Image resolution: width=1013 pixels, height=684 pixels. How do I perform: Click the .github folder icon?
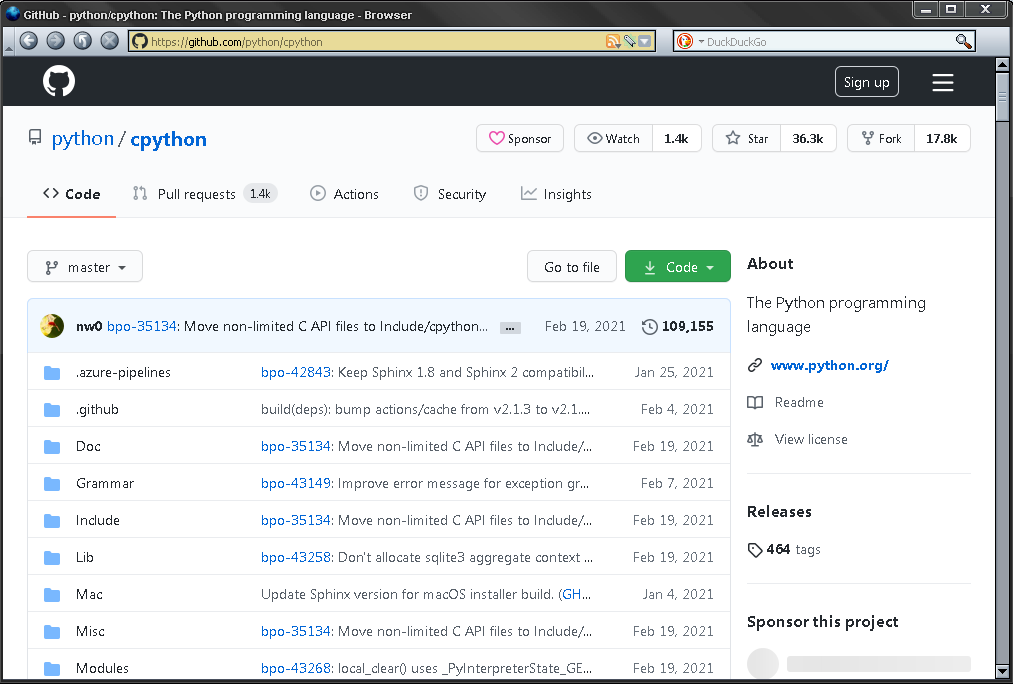52,409
